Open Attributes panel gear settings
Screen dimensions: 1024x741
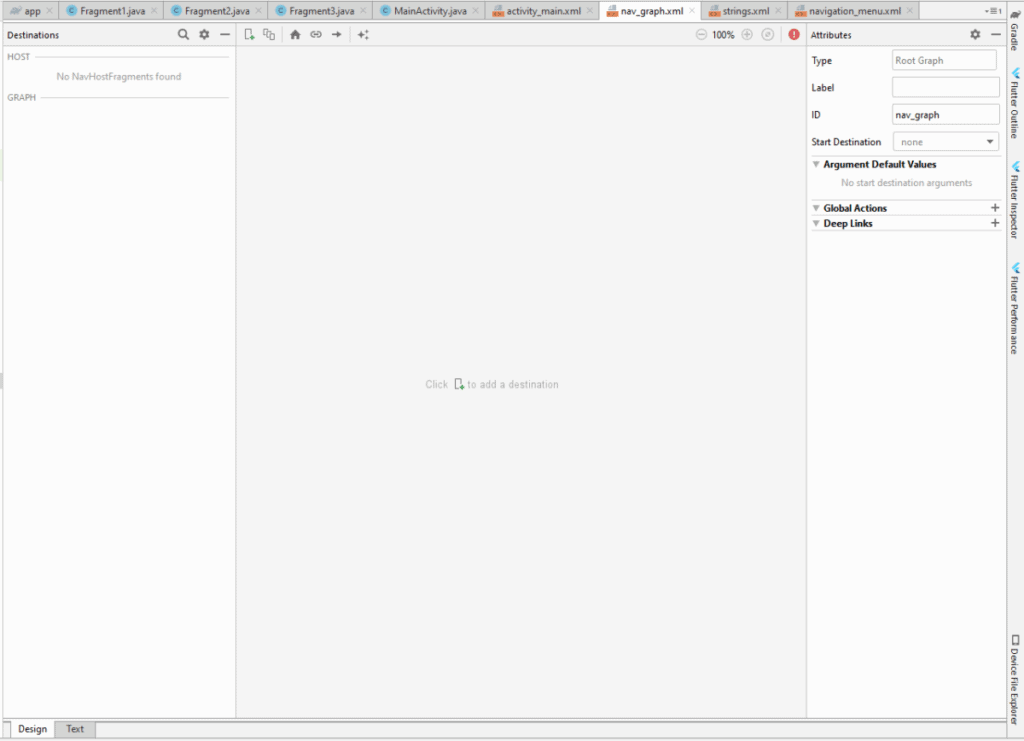click(x=975, y=34)
